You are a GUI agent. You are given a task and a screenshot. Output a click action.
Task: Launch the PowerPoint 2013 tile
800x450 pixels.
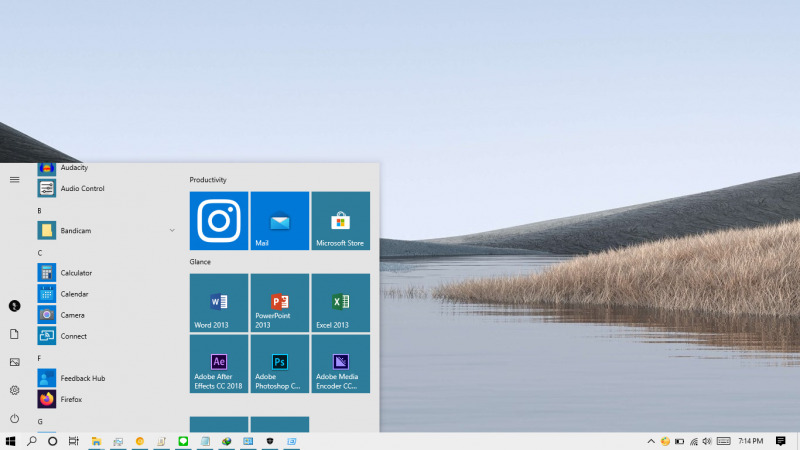[280, 303]
